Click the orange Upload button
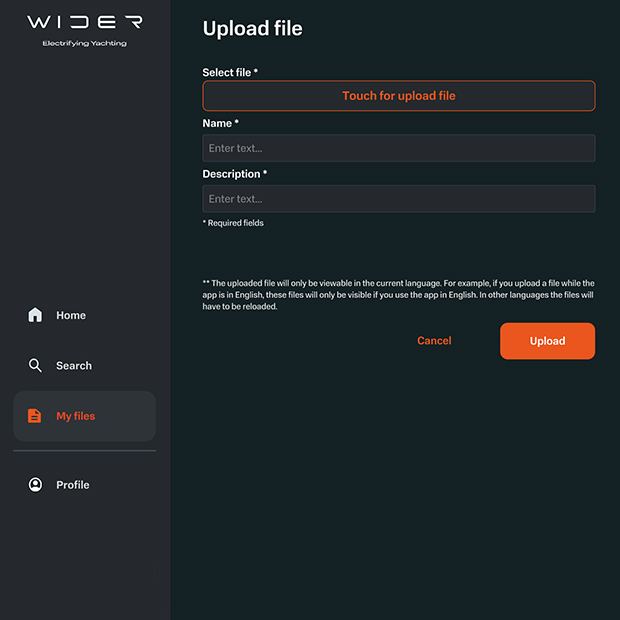 point(547,341)
